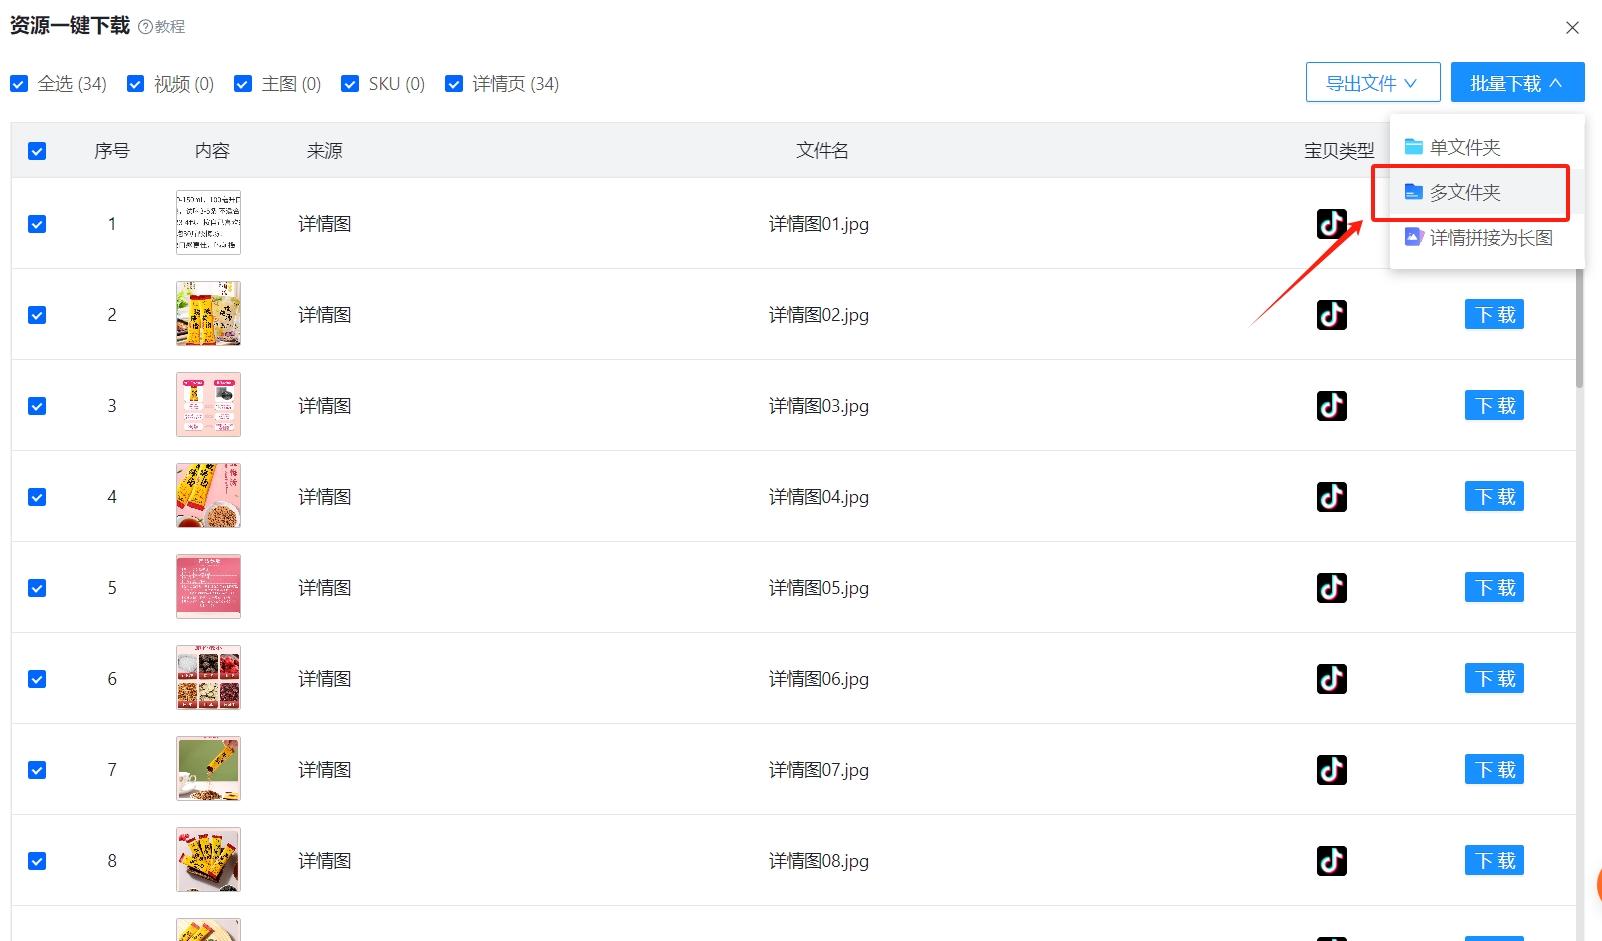Click 下载 for 详情图02.jpg
Screen dimensions: 1602x941
pyautogui.click(x=1493, y=313)
